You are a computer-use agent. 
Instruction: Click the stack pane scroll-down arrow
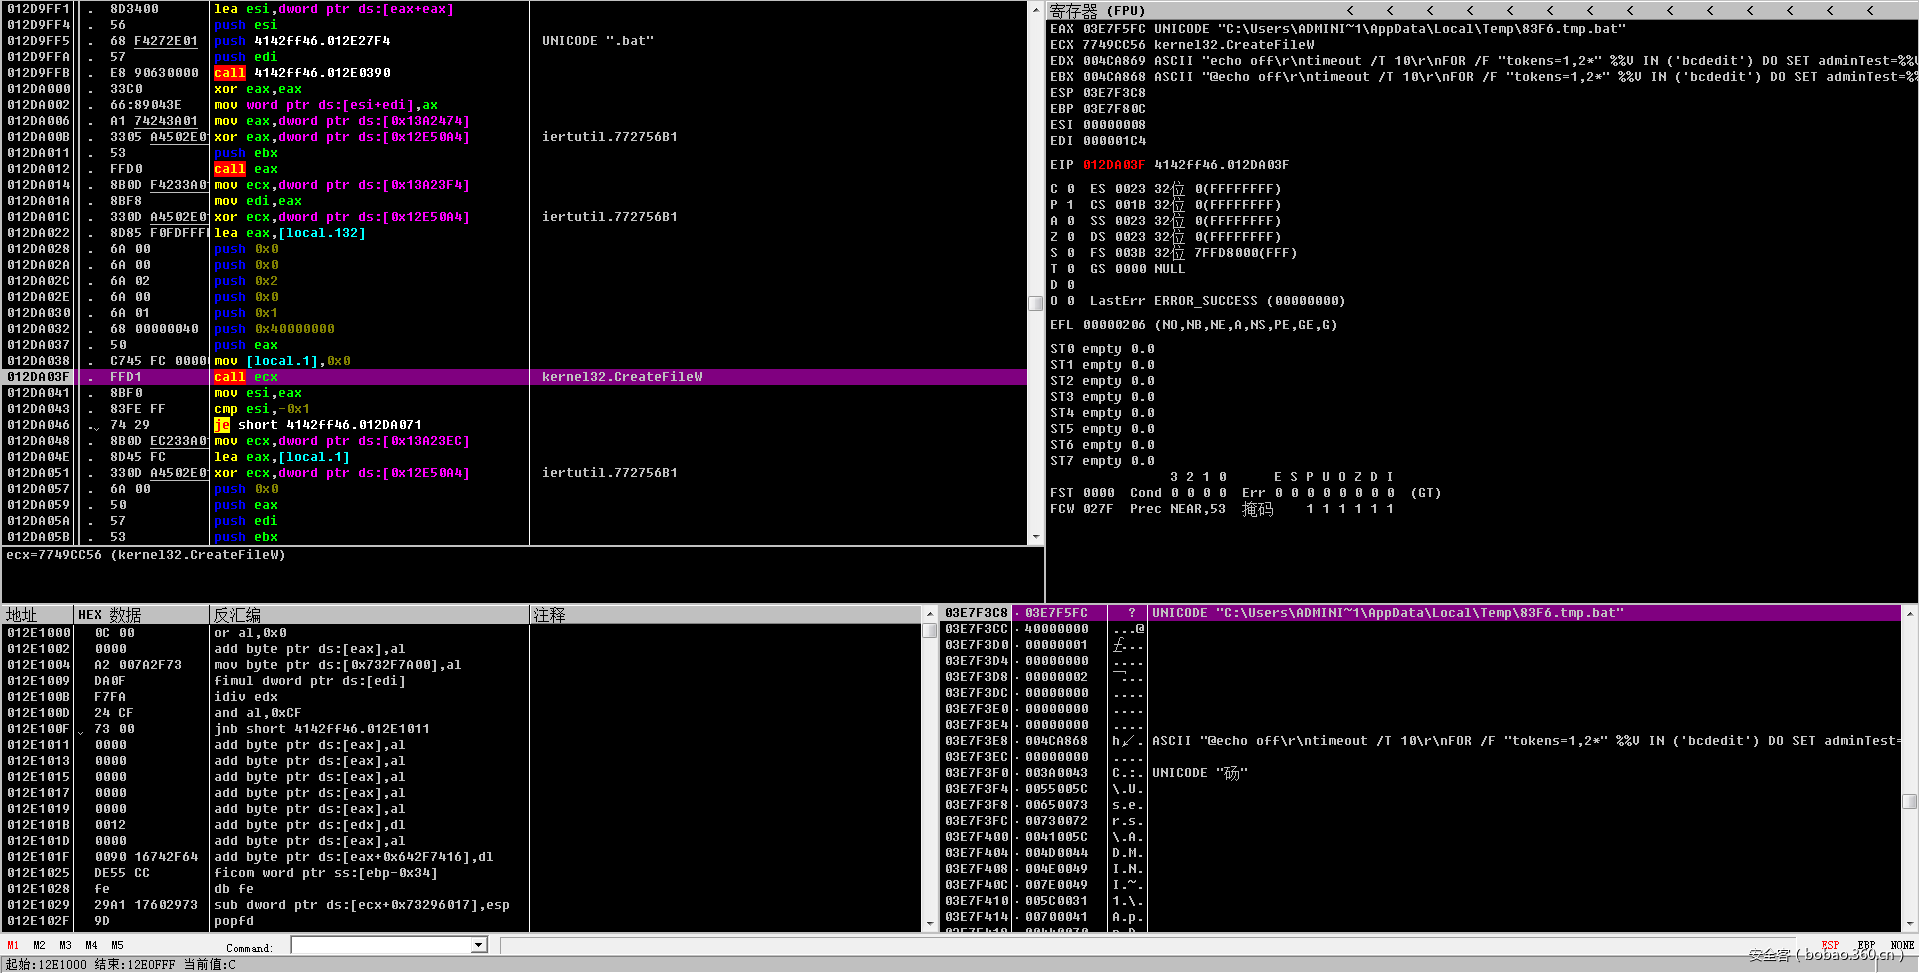tap(1909, 924)
